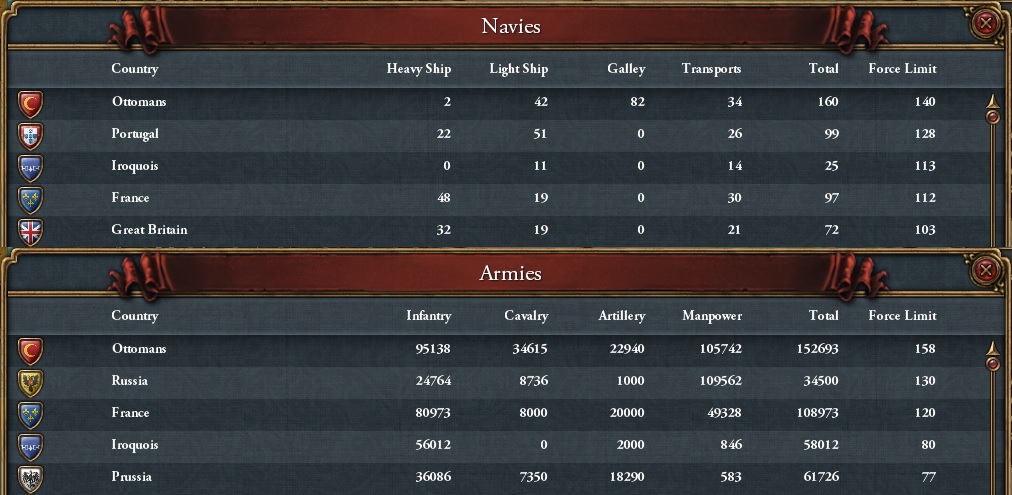Close the Navies panel

(986, 22)
